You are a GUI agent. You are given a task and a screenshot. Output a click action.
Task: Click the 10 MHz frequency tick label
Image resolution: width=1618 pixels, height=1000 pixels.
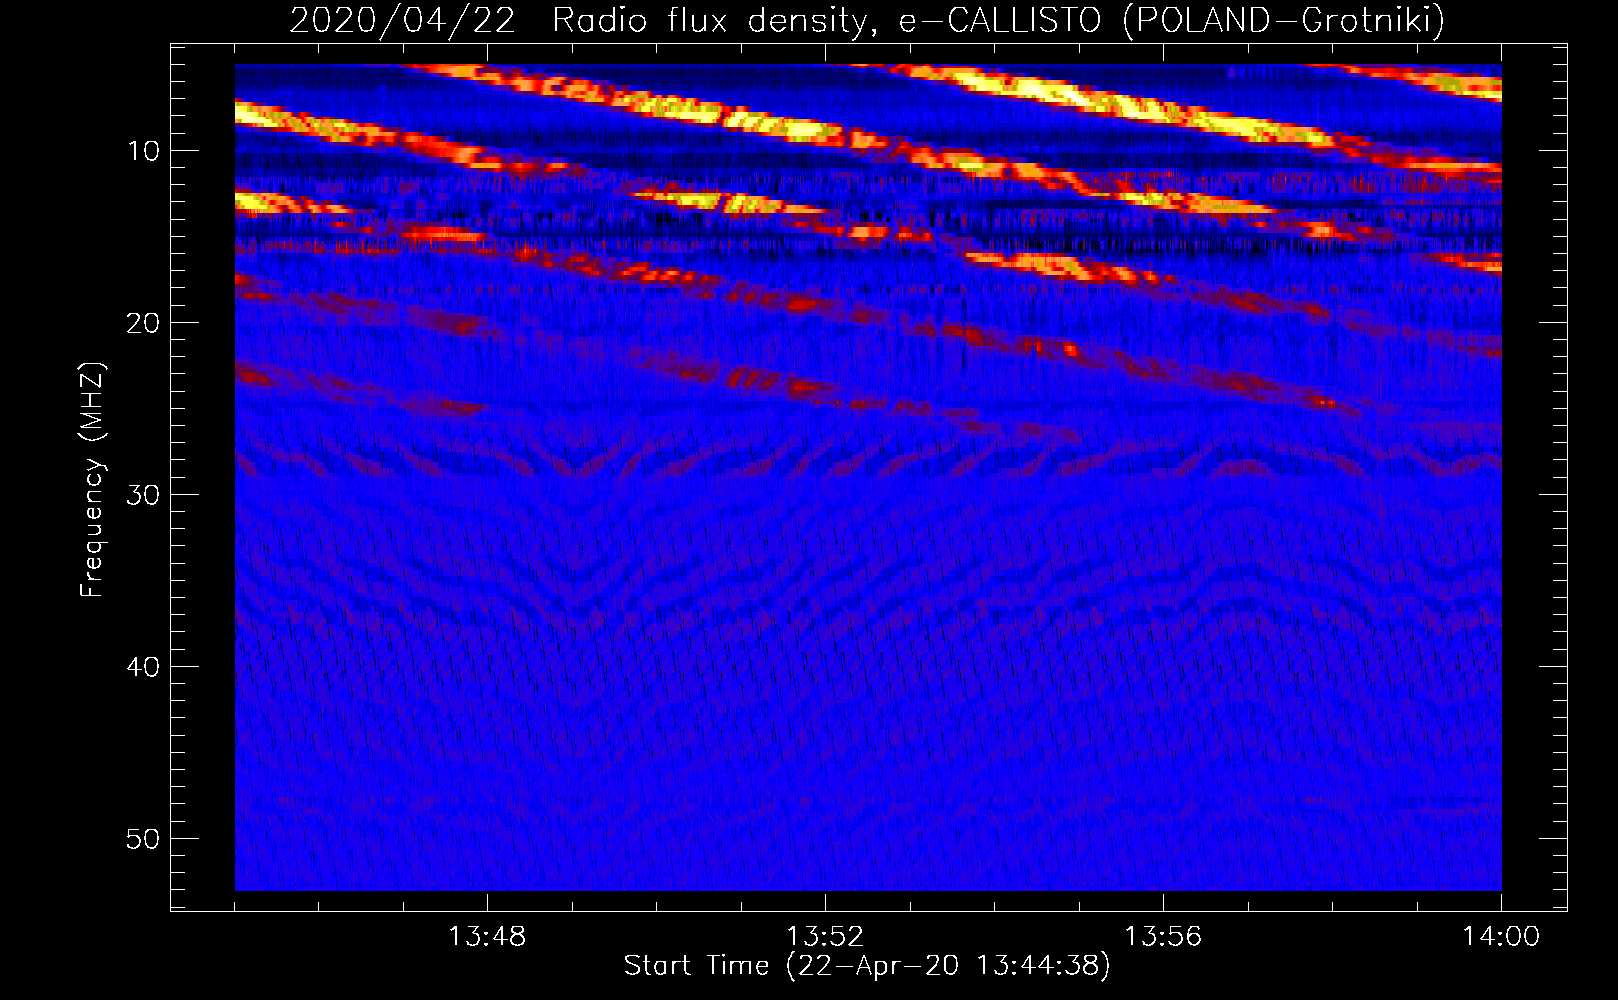pyautogui.click(x=144, y=151)
